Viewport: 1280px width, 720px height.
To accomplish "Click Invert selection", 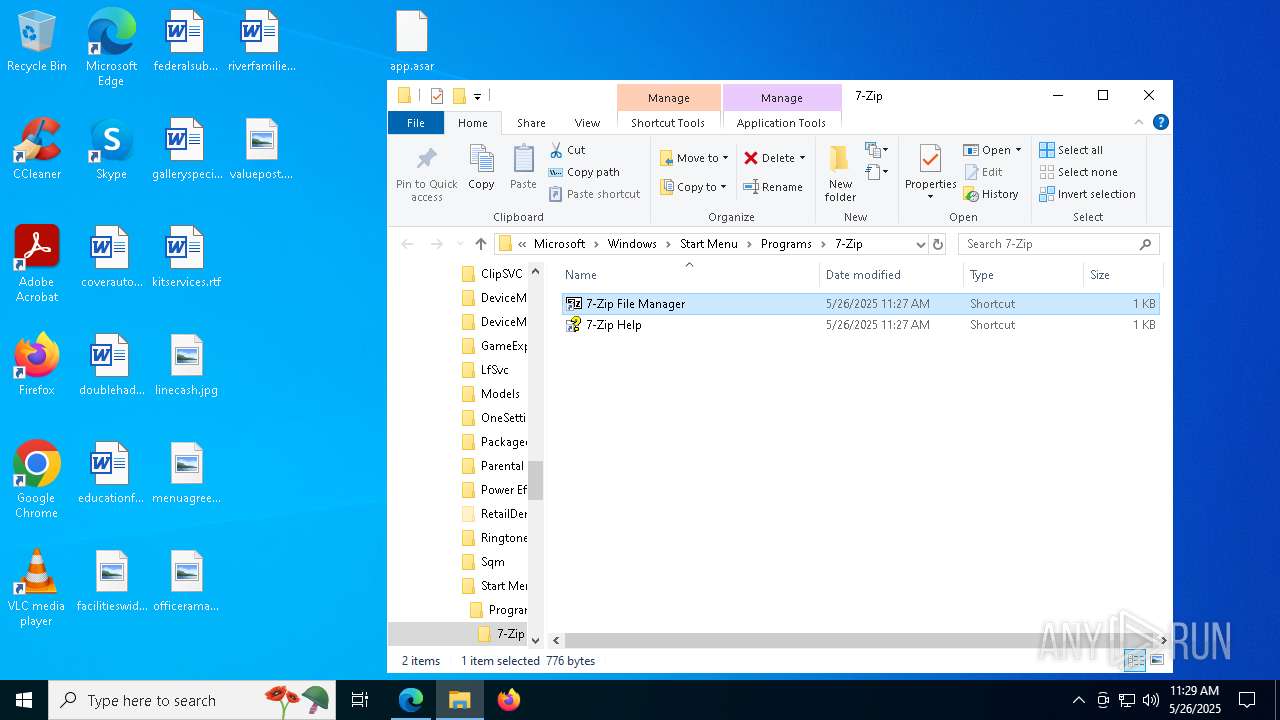I will [x=1087, y=194].
